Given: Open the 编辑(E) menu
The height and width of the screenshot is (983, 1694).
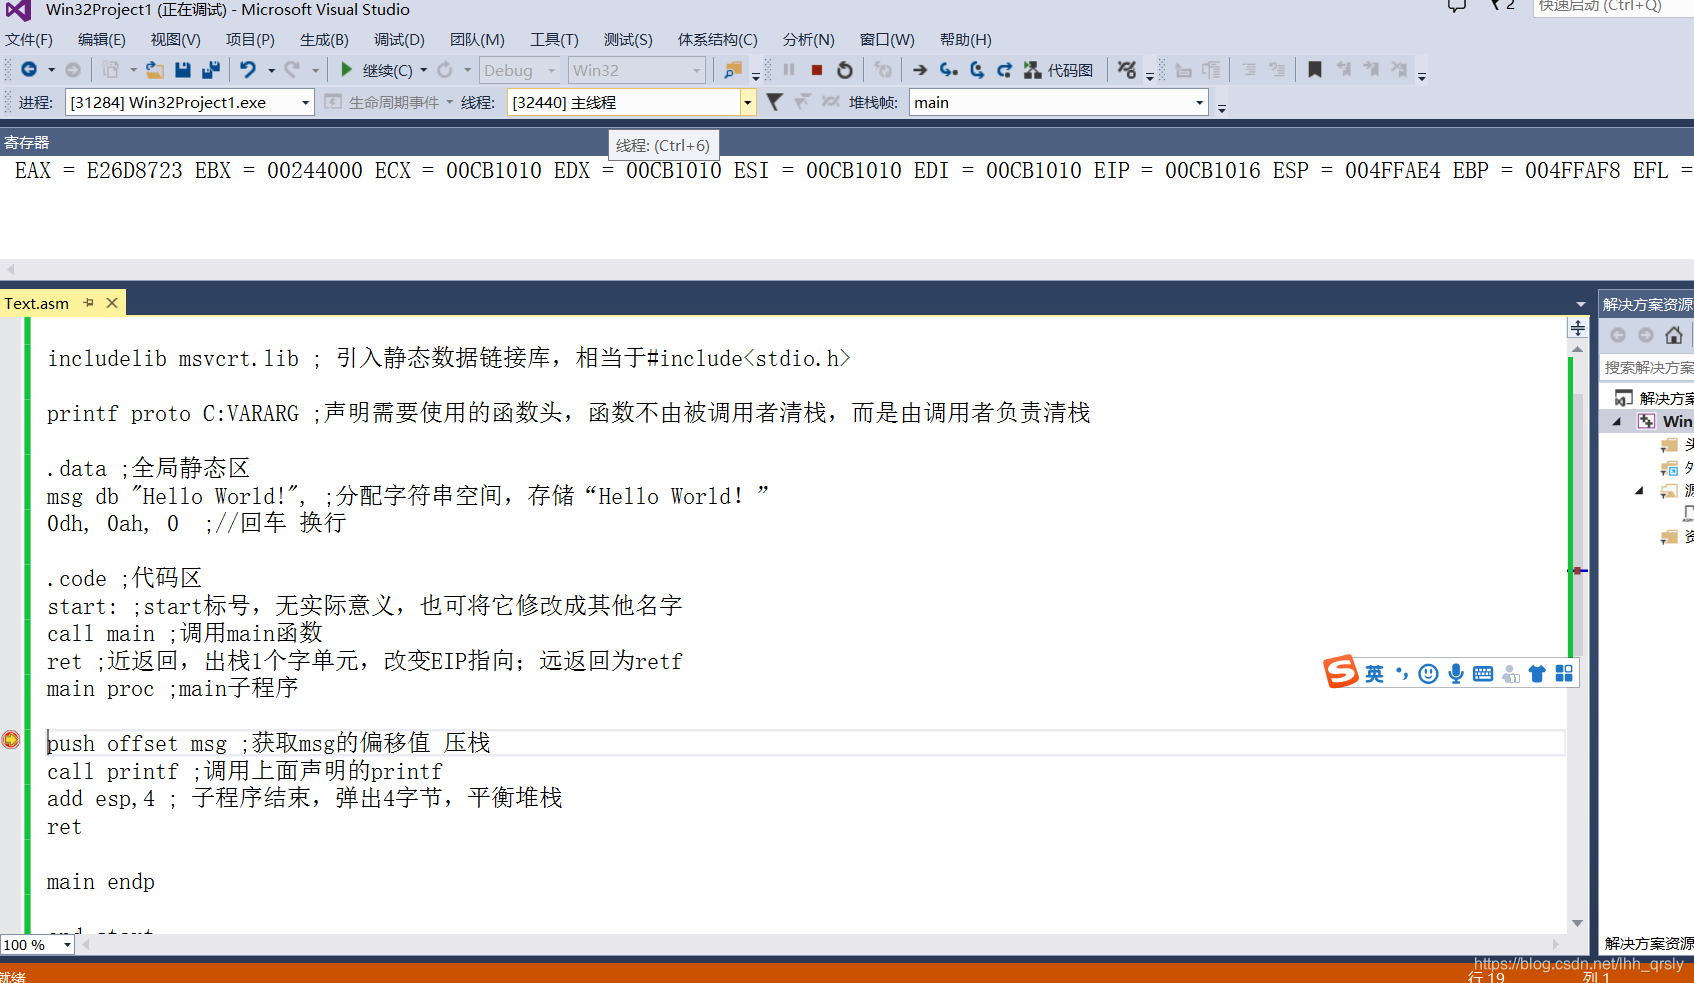Looking at the screenshot, I should tap(102, 40).
